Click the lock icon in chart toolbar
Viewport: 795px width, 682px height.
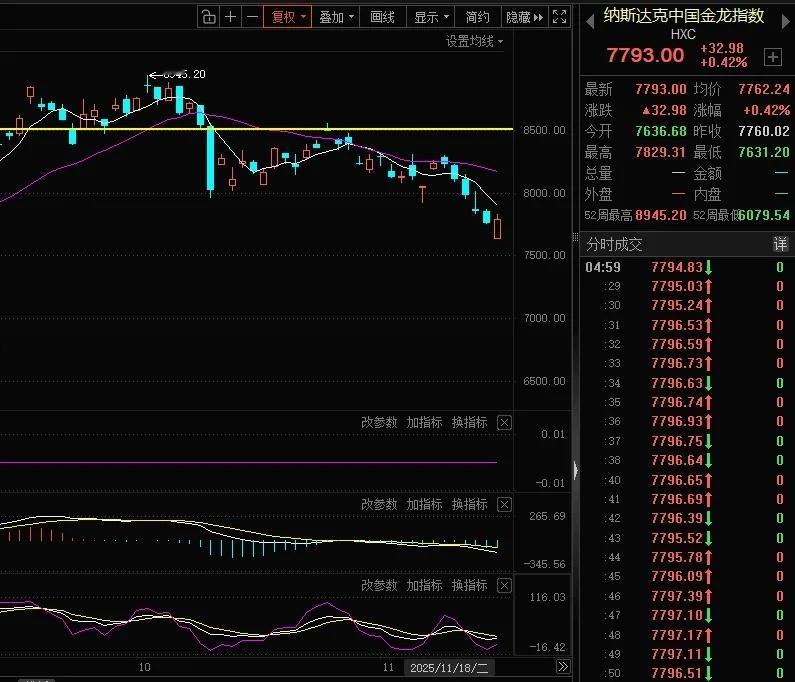click(208, 17)
